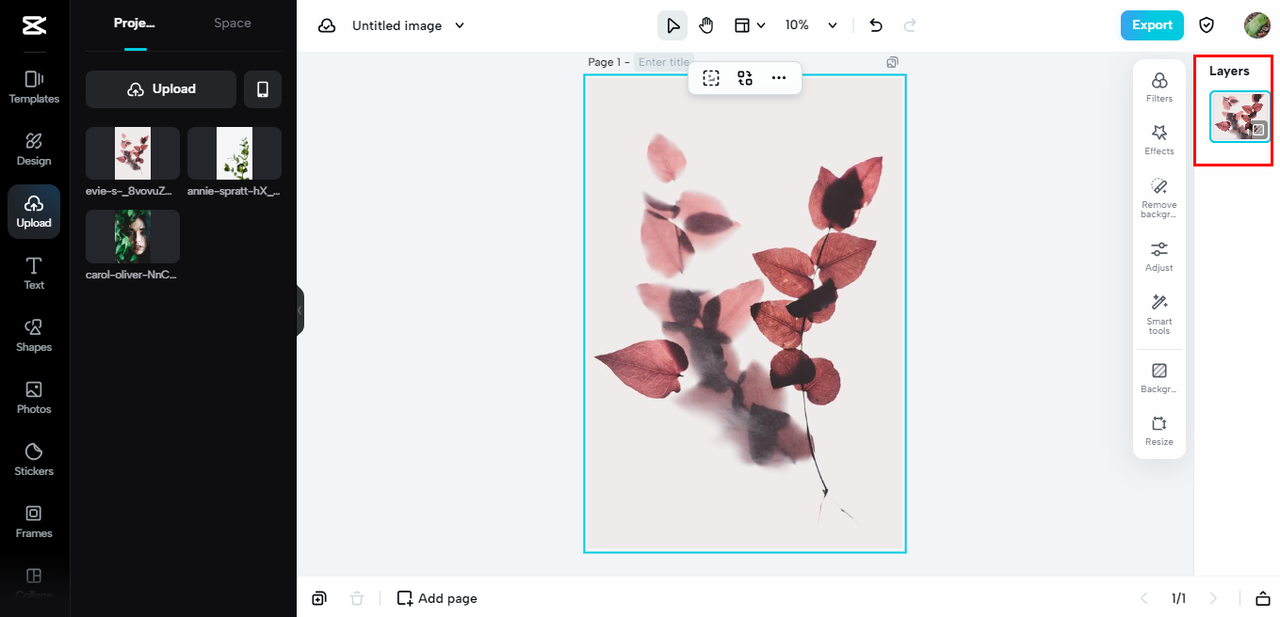1280x617 pixels.
Task: Open the Effects tool
Action: pos(1159,140)
